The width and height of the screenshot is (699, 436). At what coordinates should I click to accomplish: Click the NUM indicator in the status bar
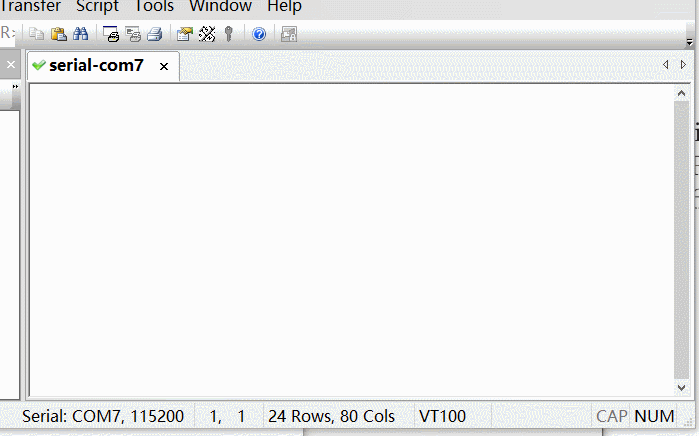pos(654,416)
